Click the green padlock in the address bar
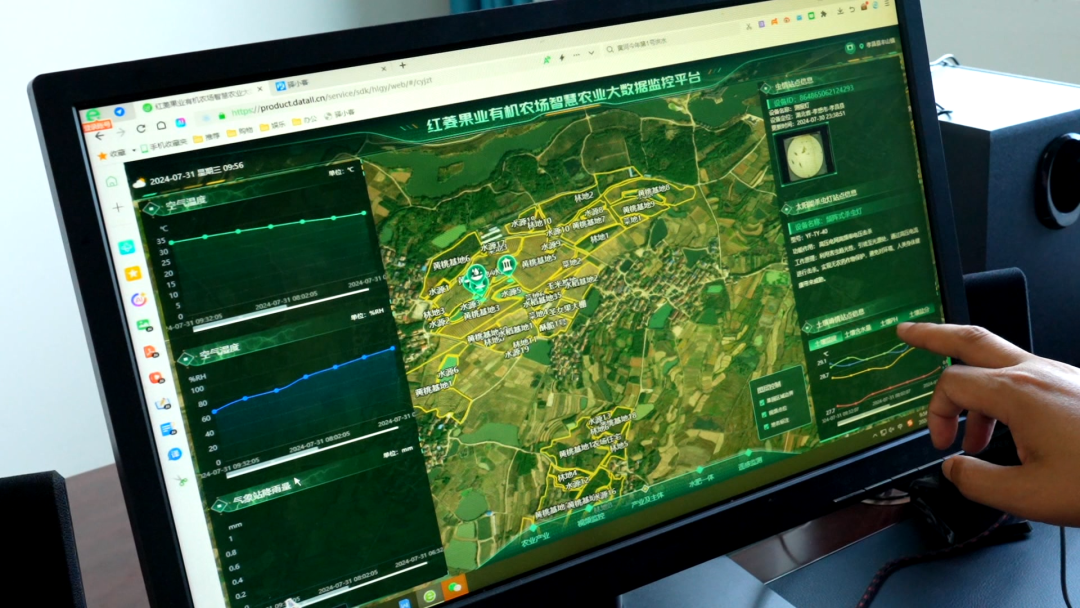1080x608 pixels. coord(222,114)
